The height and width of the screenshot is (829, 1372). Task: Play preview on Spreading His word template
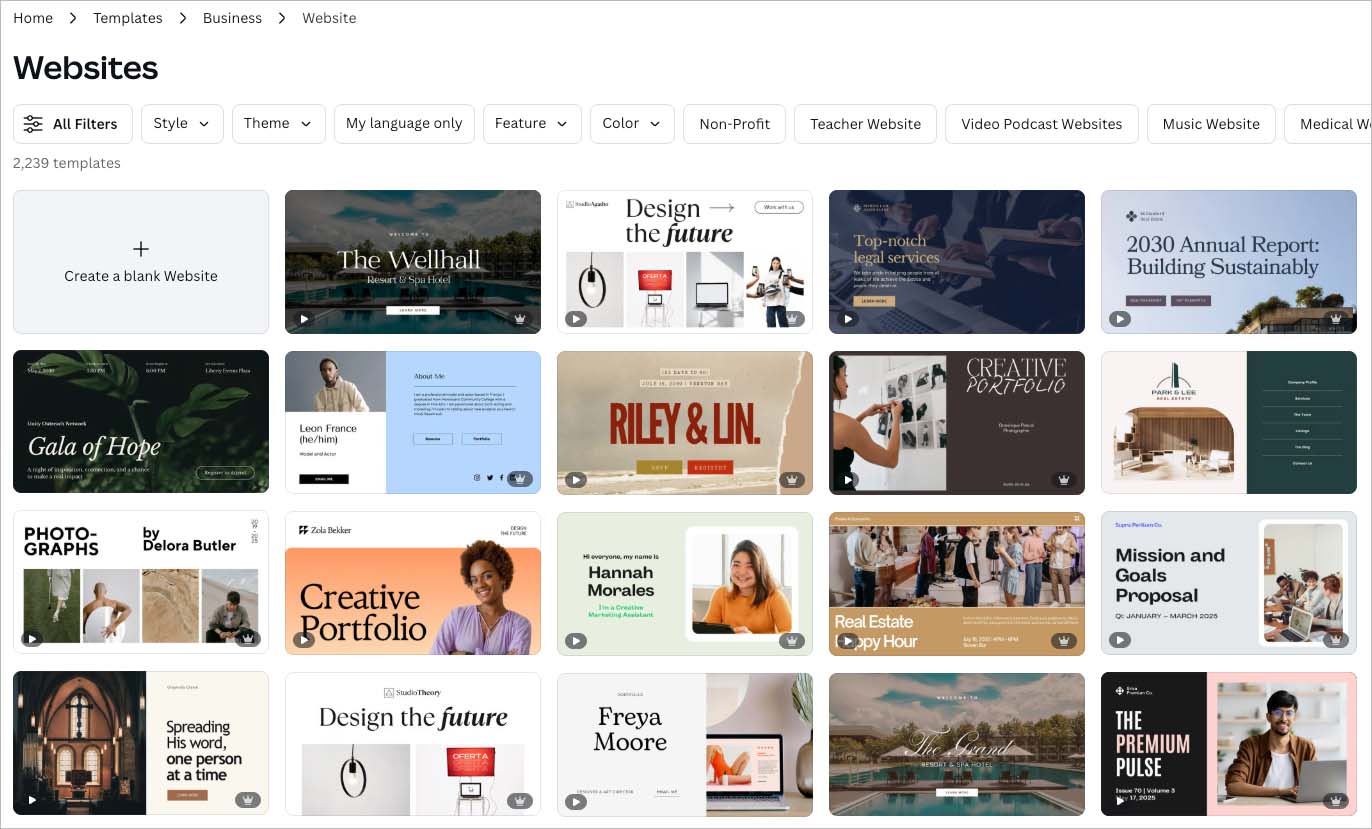[32, 800]
